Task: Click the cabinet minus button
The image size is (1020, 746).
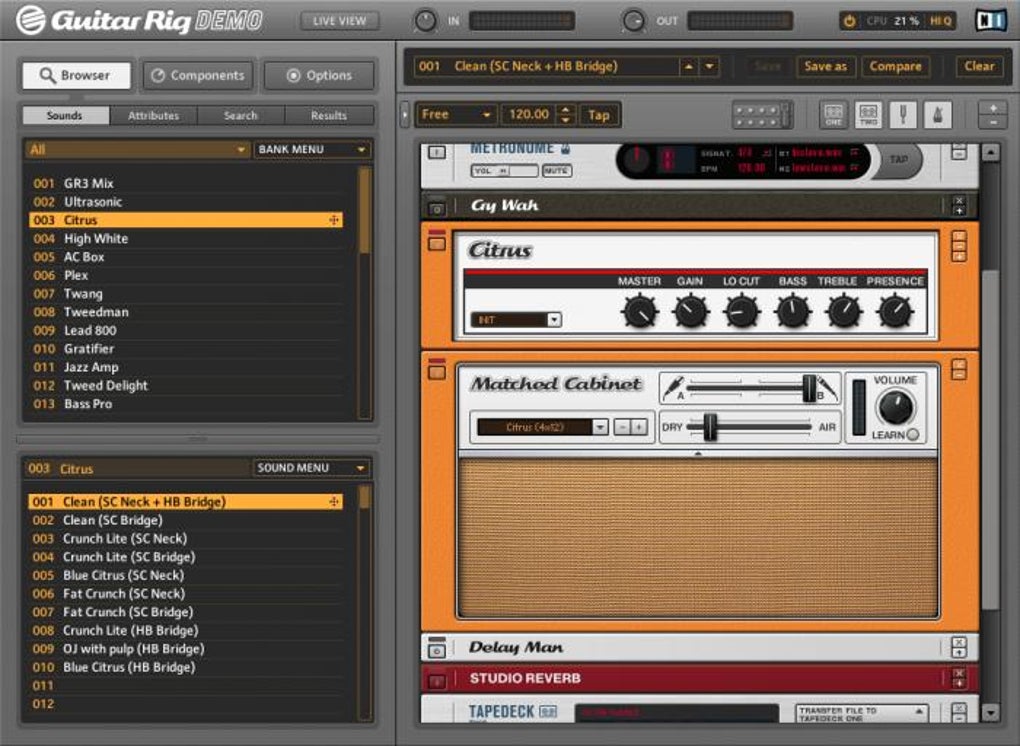Action: (x=623, y=427)
